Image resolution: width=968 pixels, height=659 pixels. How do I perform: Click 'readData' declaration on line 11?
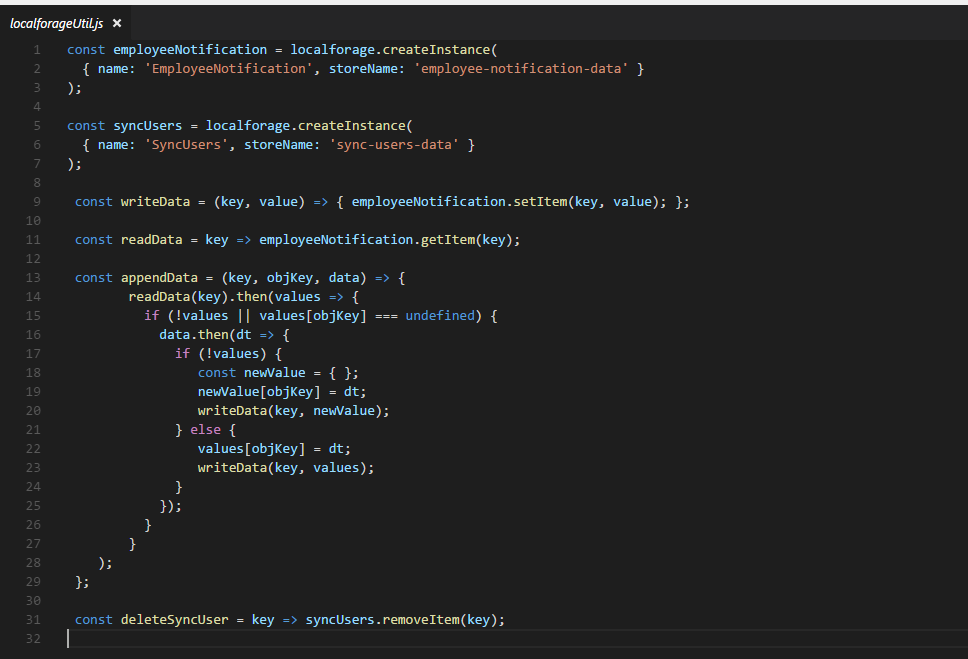click(151, 240)
